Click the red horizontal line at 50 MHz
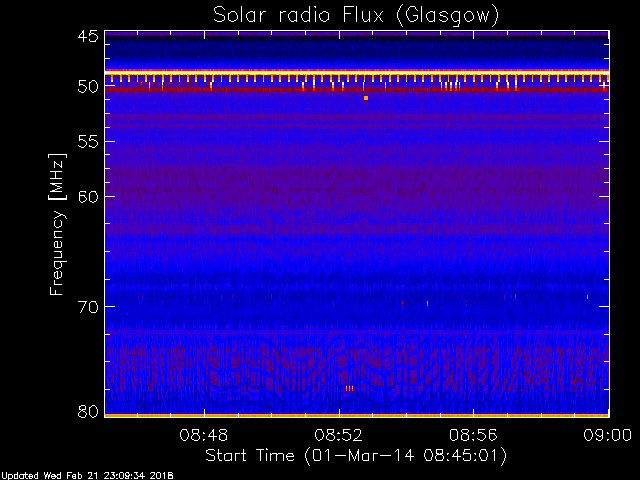640x480 pixels. pos(357,89)
